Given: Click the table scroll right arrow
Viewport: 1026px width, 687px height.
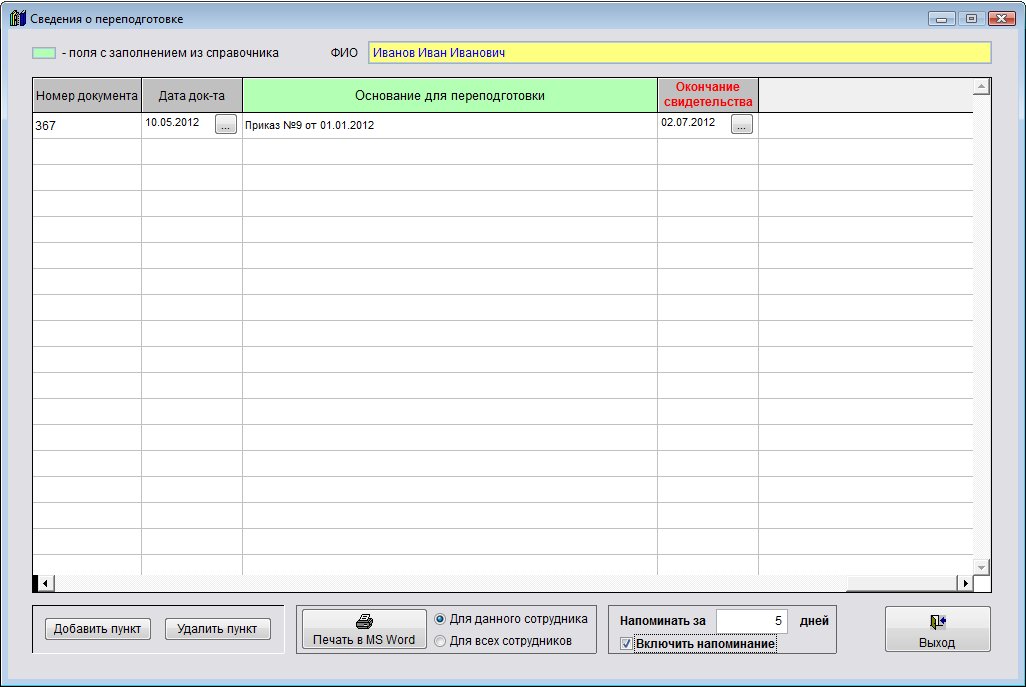Looking at the screenshot, I should (x=965, y=583).
